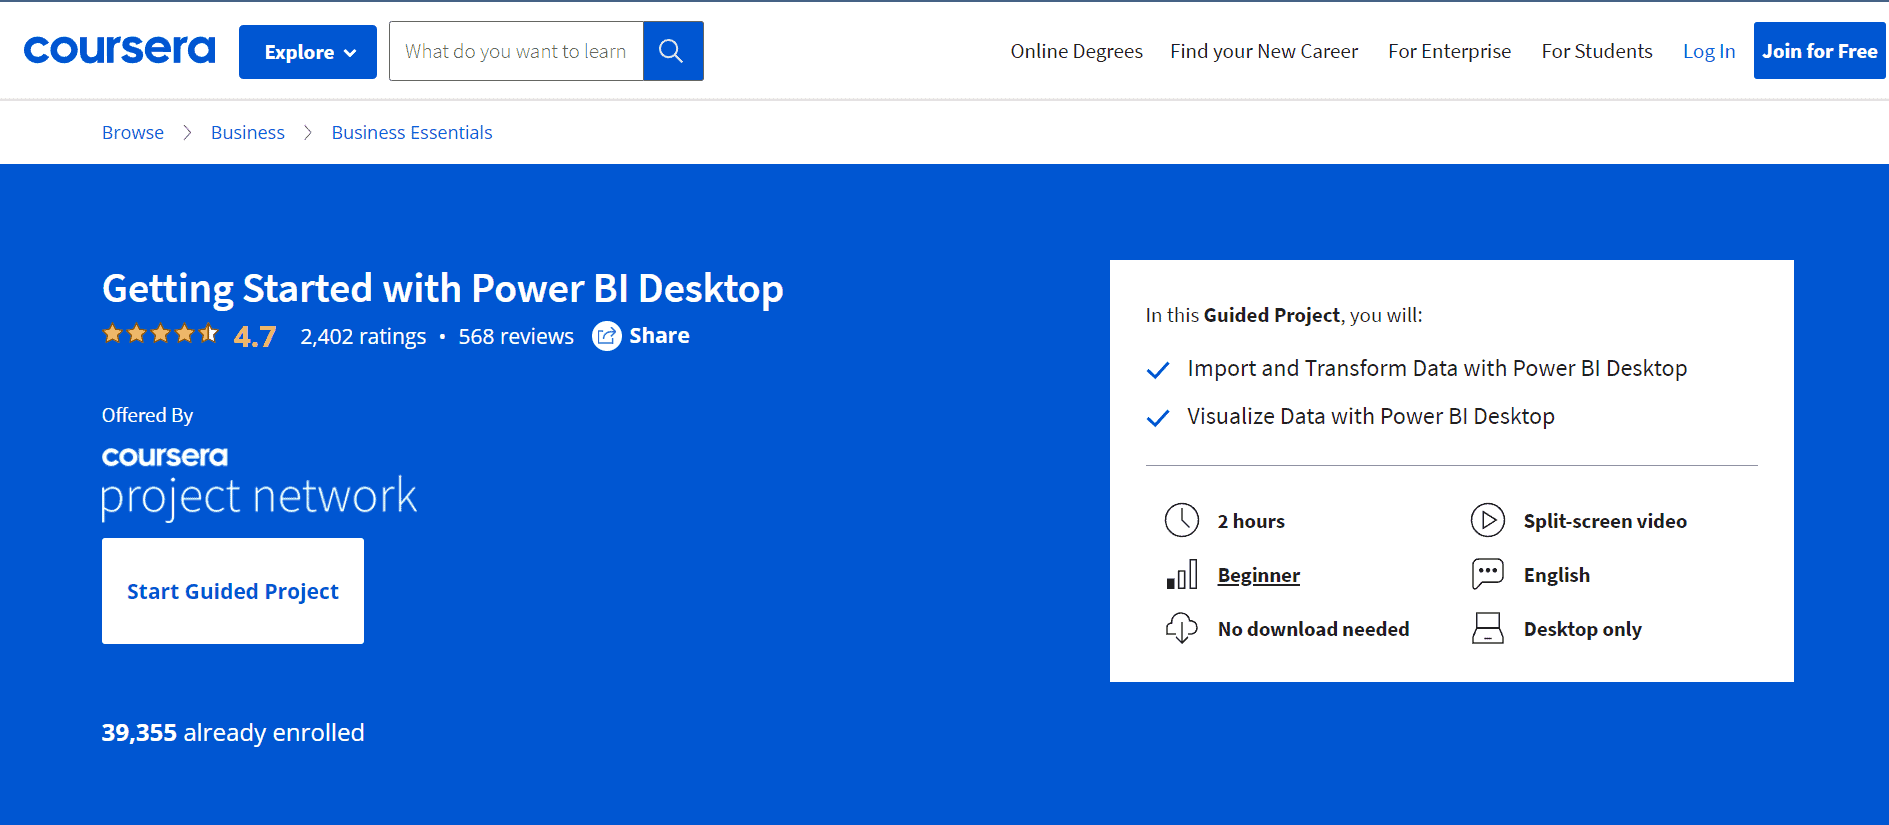Click the 'Desktop only' text

click(x=1583, y=629)
